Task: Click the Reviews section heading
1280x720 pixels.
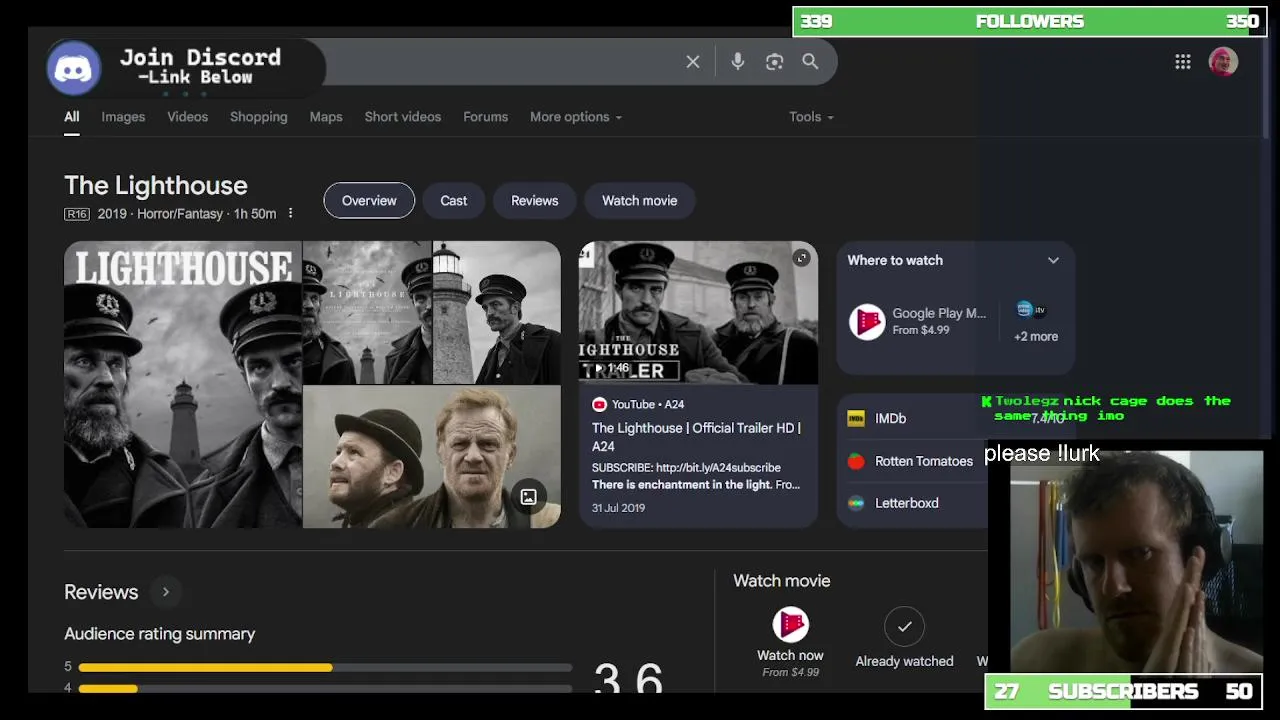Action: [101, 592]
